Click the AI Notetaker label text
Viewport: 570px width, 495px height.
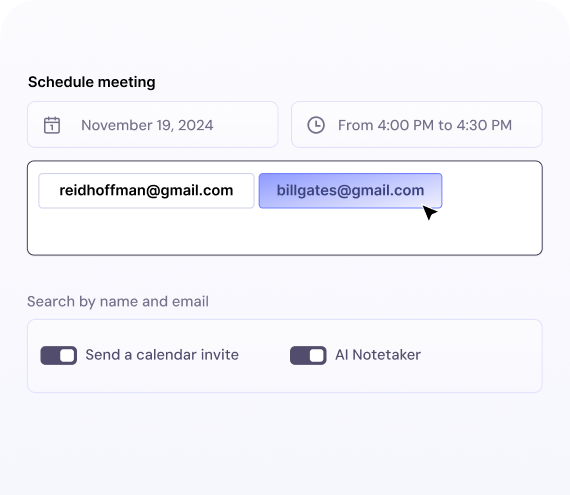pyautogui.click(x=378, y=355)
